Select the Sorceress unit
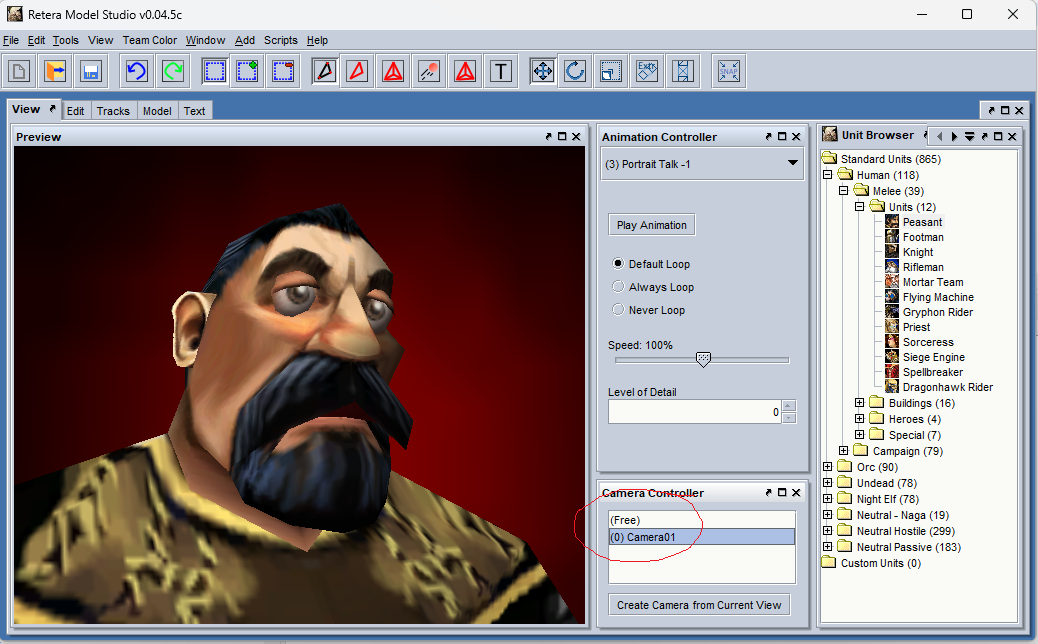The width and height of the screenshot is (1038, 644). (928, 342)
